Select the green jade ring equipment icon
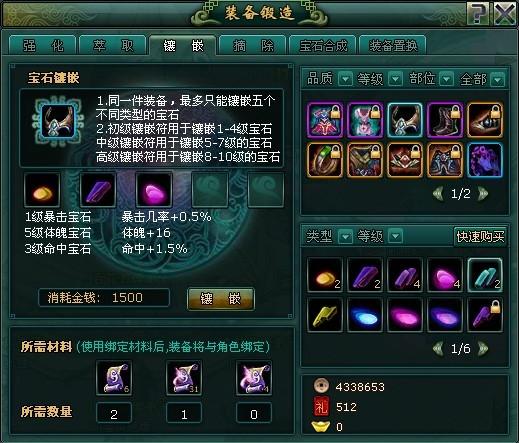Image resolution: width=519 pixels, height=443 pixels. pyautogui.click(x=325, y=160)
